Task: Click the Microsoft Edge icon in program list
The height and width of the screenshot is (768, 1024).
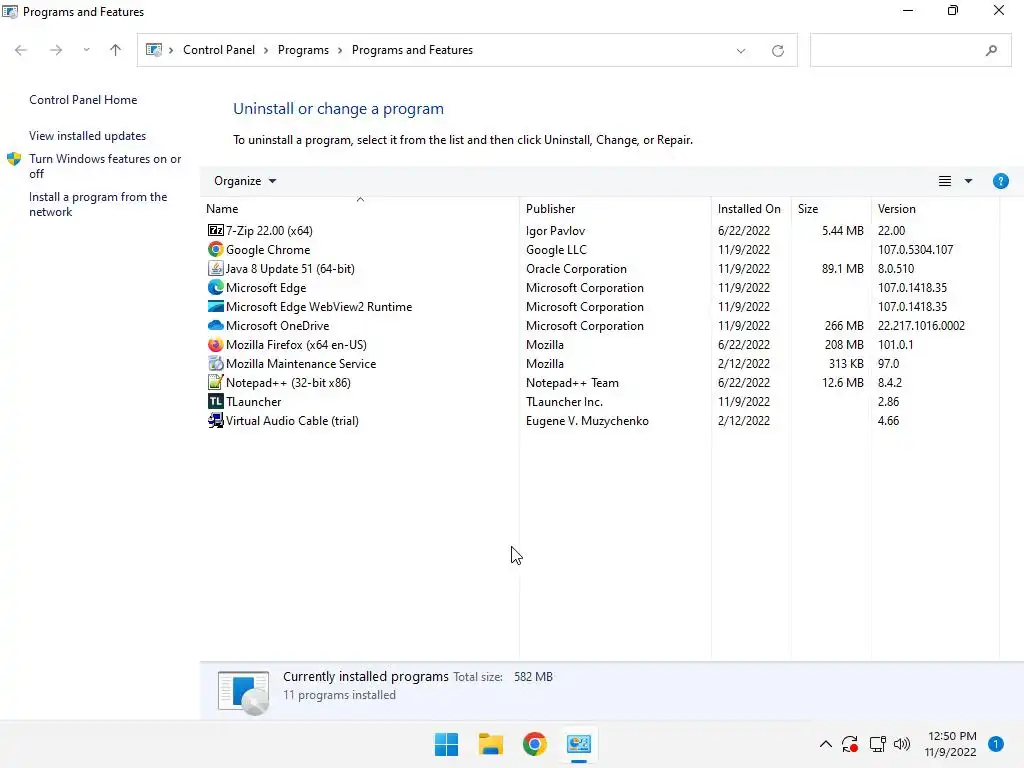Action: (216, 287)
